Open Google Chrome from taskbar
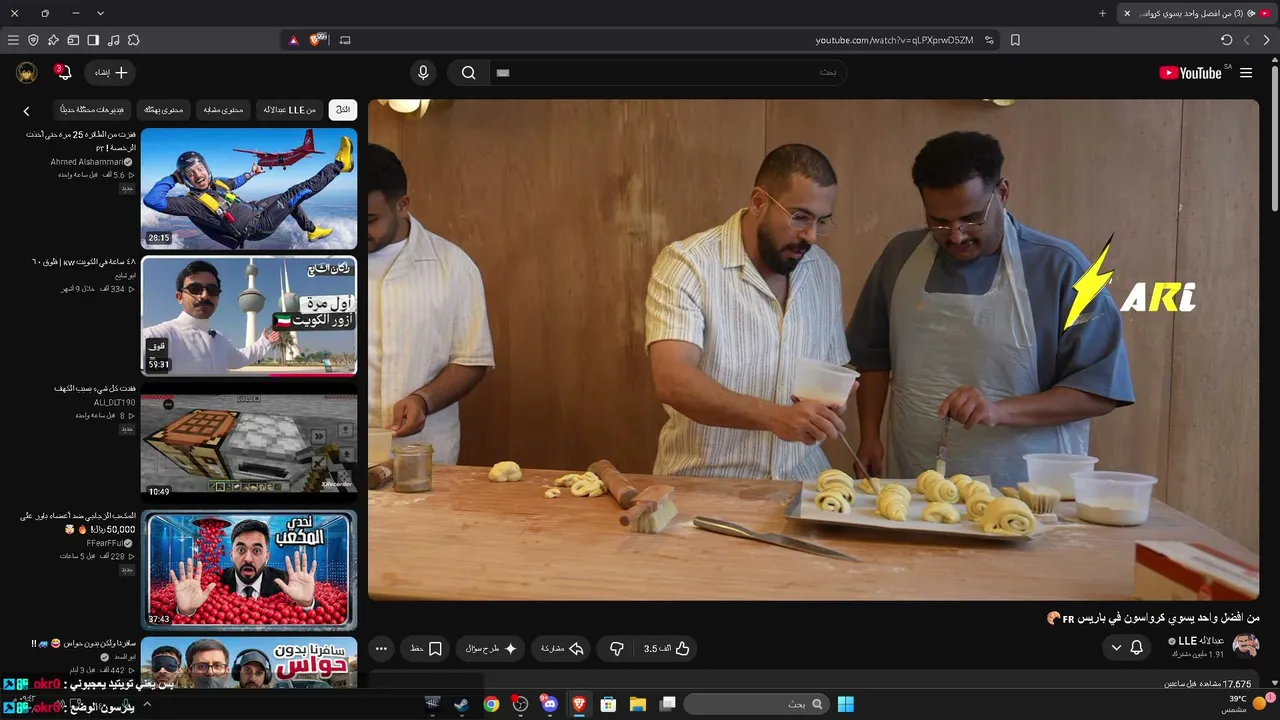The width and height of the screenshot is (1280, 720). [491, 704]
